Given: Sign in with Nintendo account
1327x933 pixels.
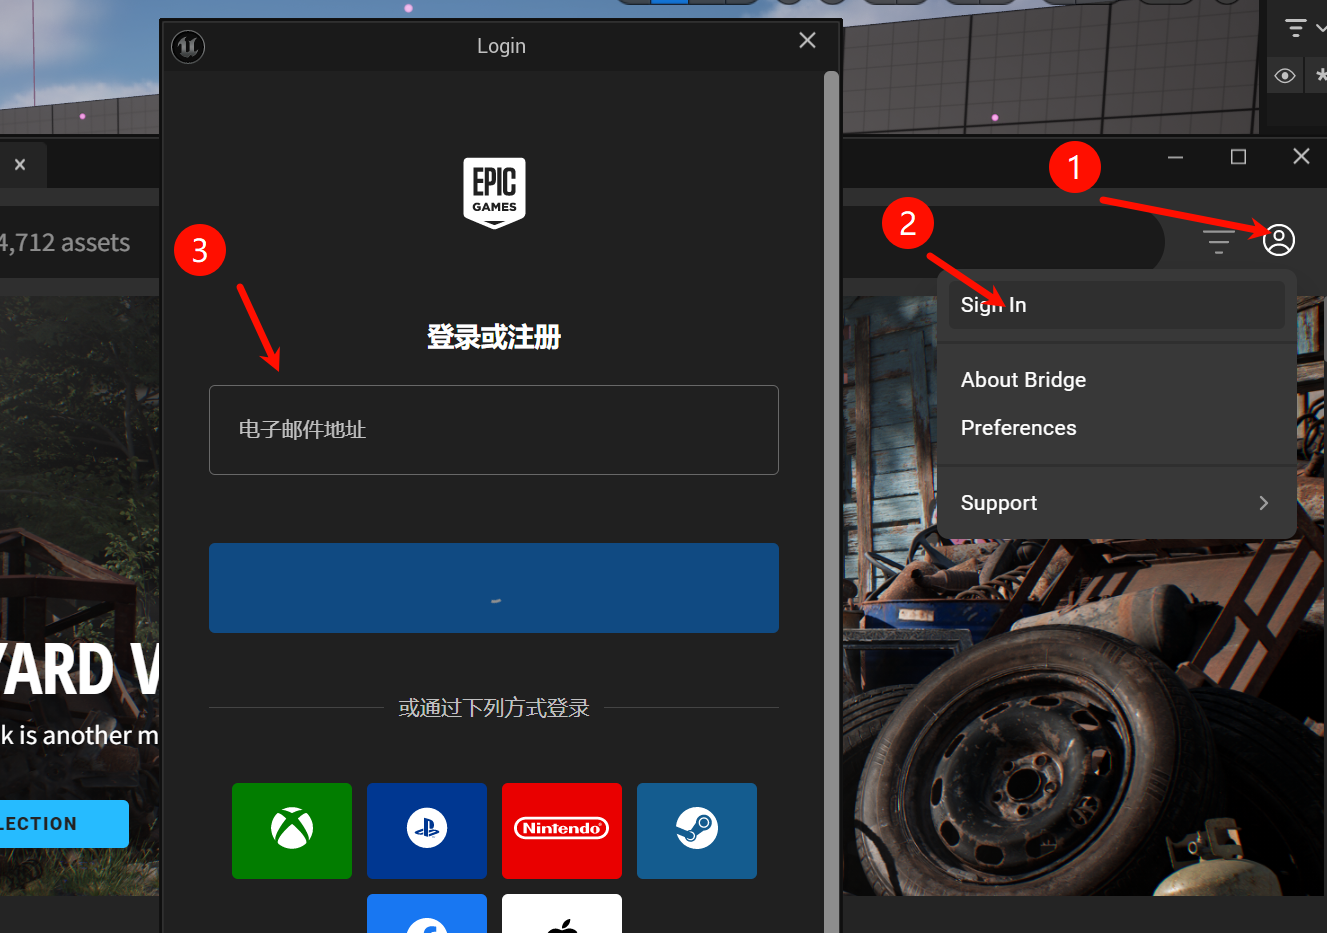Looking at the screenshot, I should 562,830.
